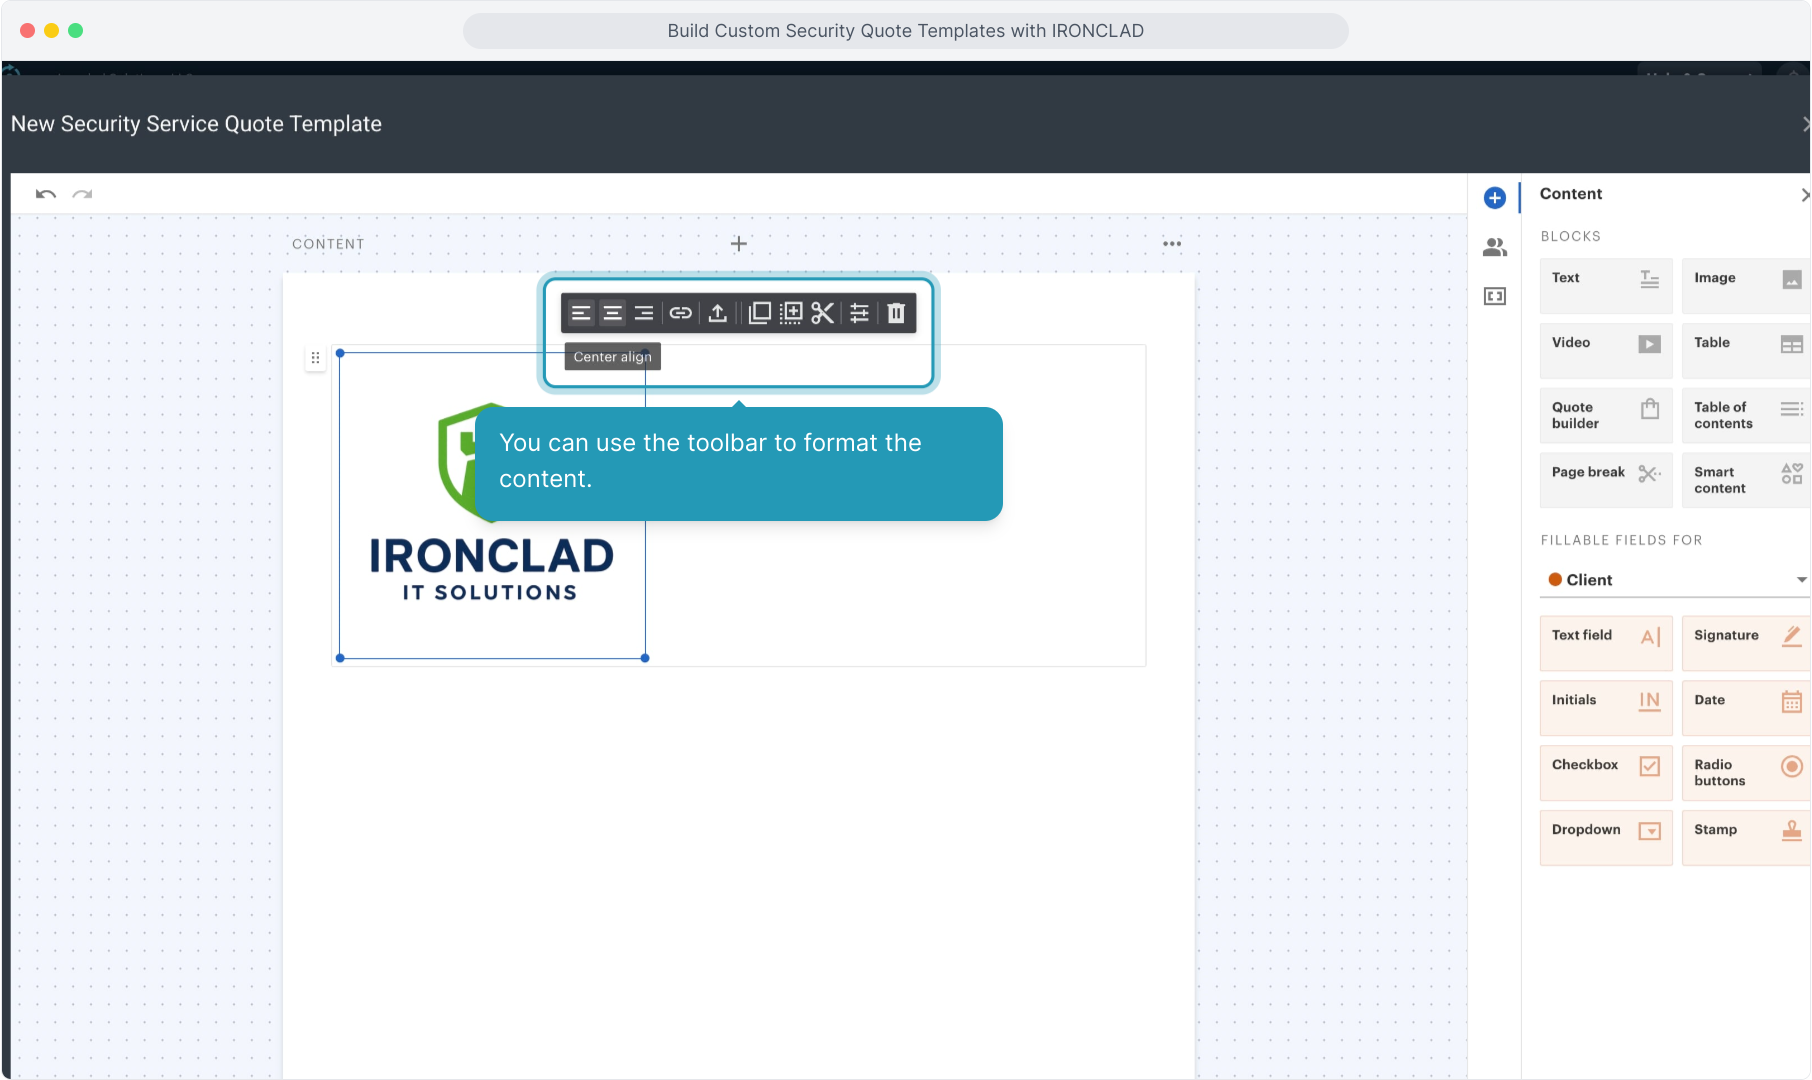Click the Content panel heading

(1570, 194)
